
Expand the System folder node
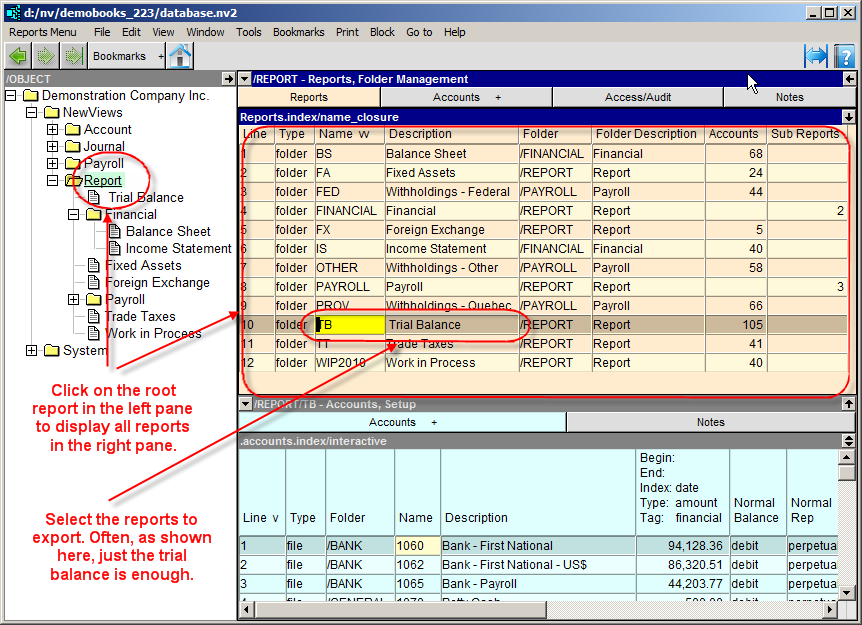32,351
